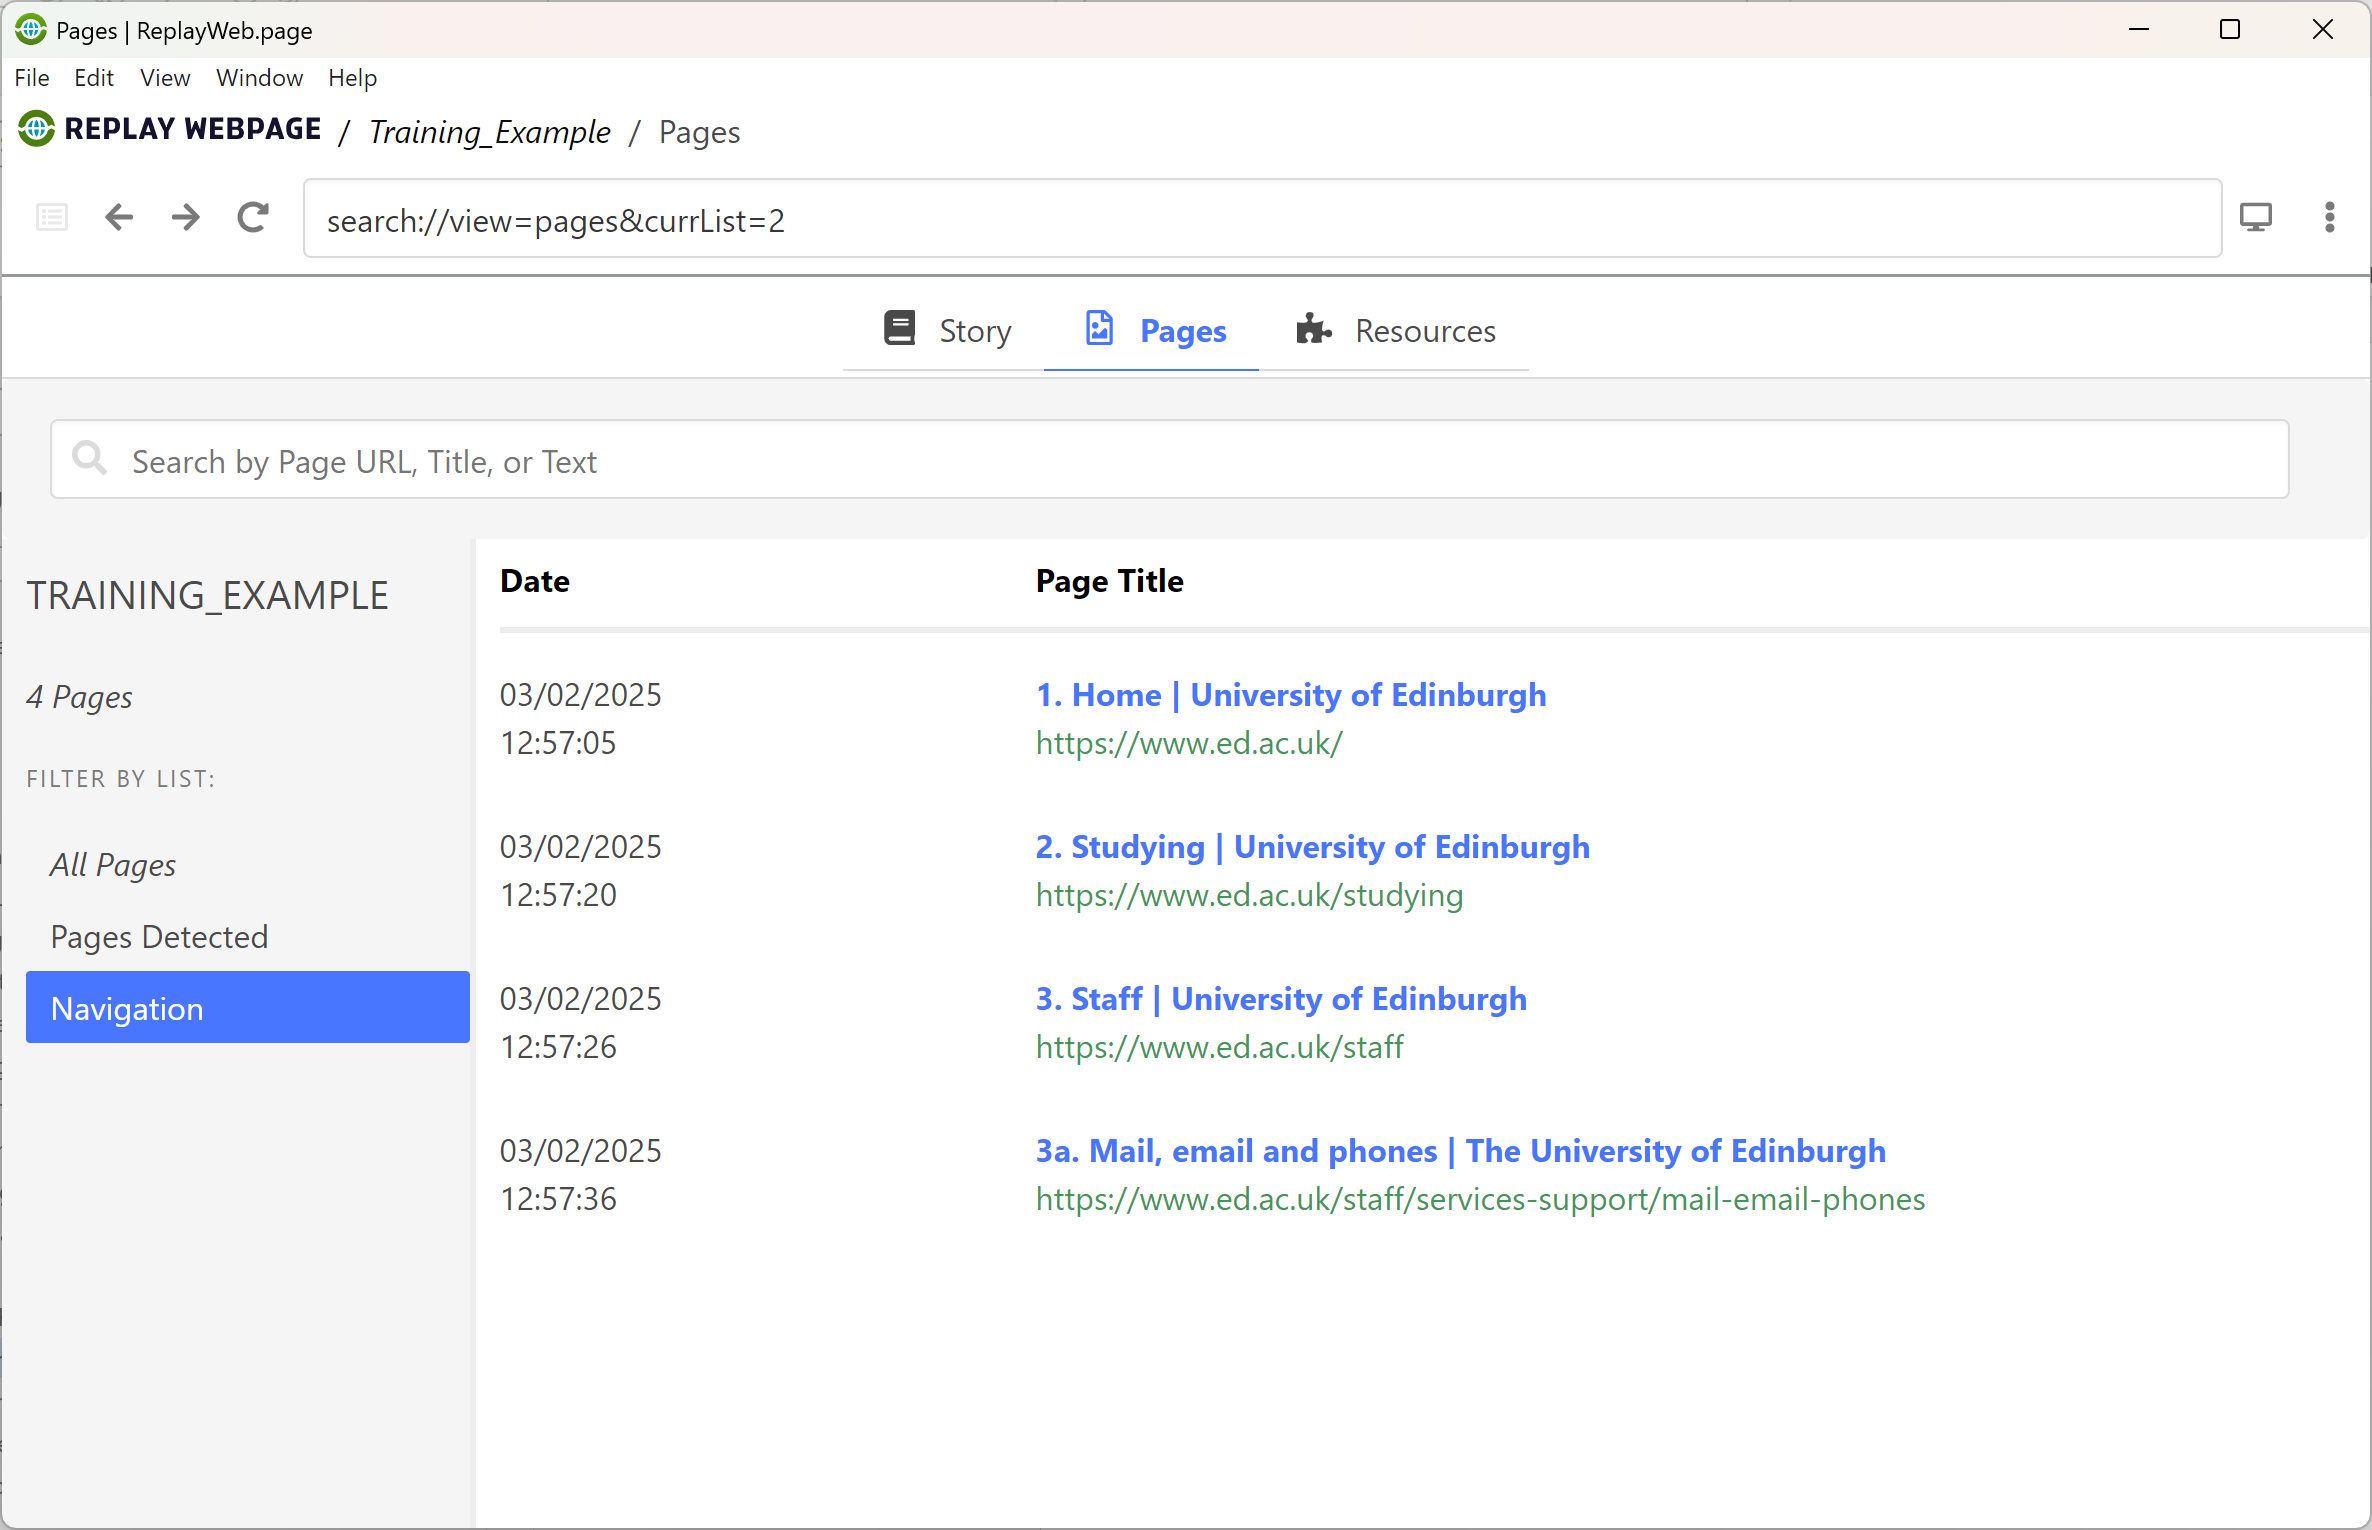Reload using the circular refresh icon

(x=253, y=217)
